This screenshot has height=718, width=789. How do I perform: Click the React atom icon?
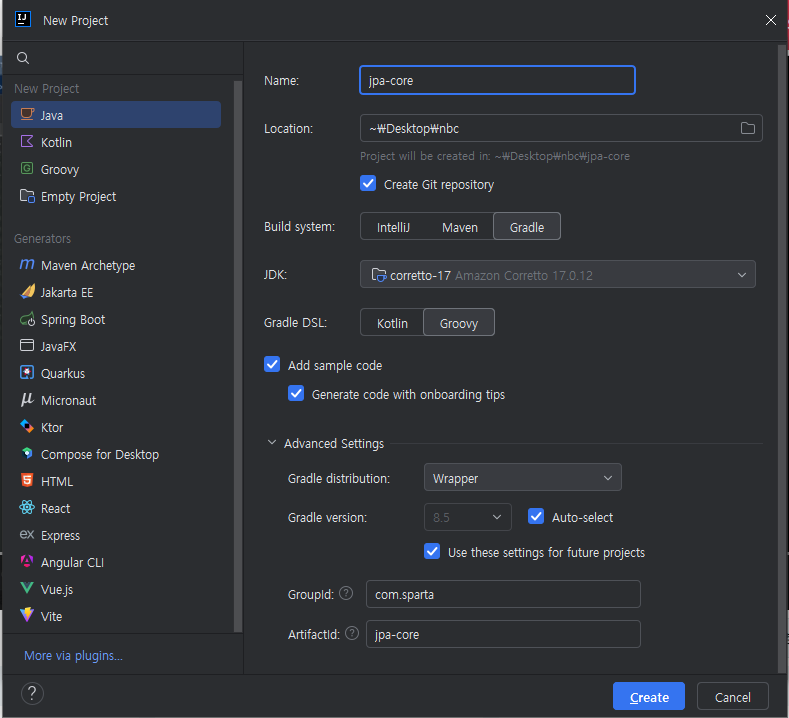tap(27, 507)
